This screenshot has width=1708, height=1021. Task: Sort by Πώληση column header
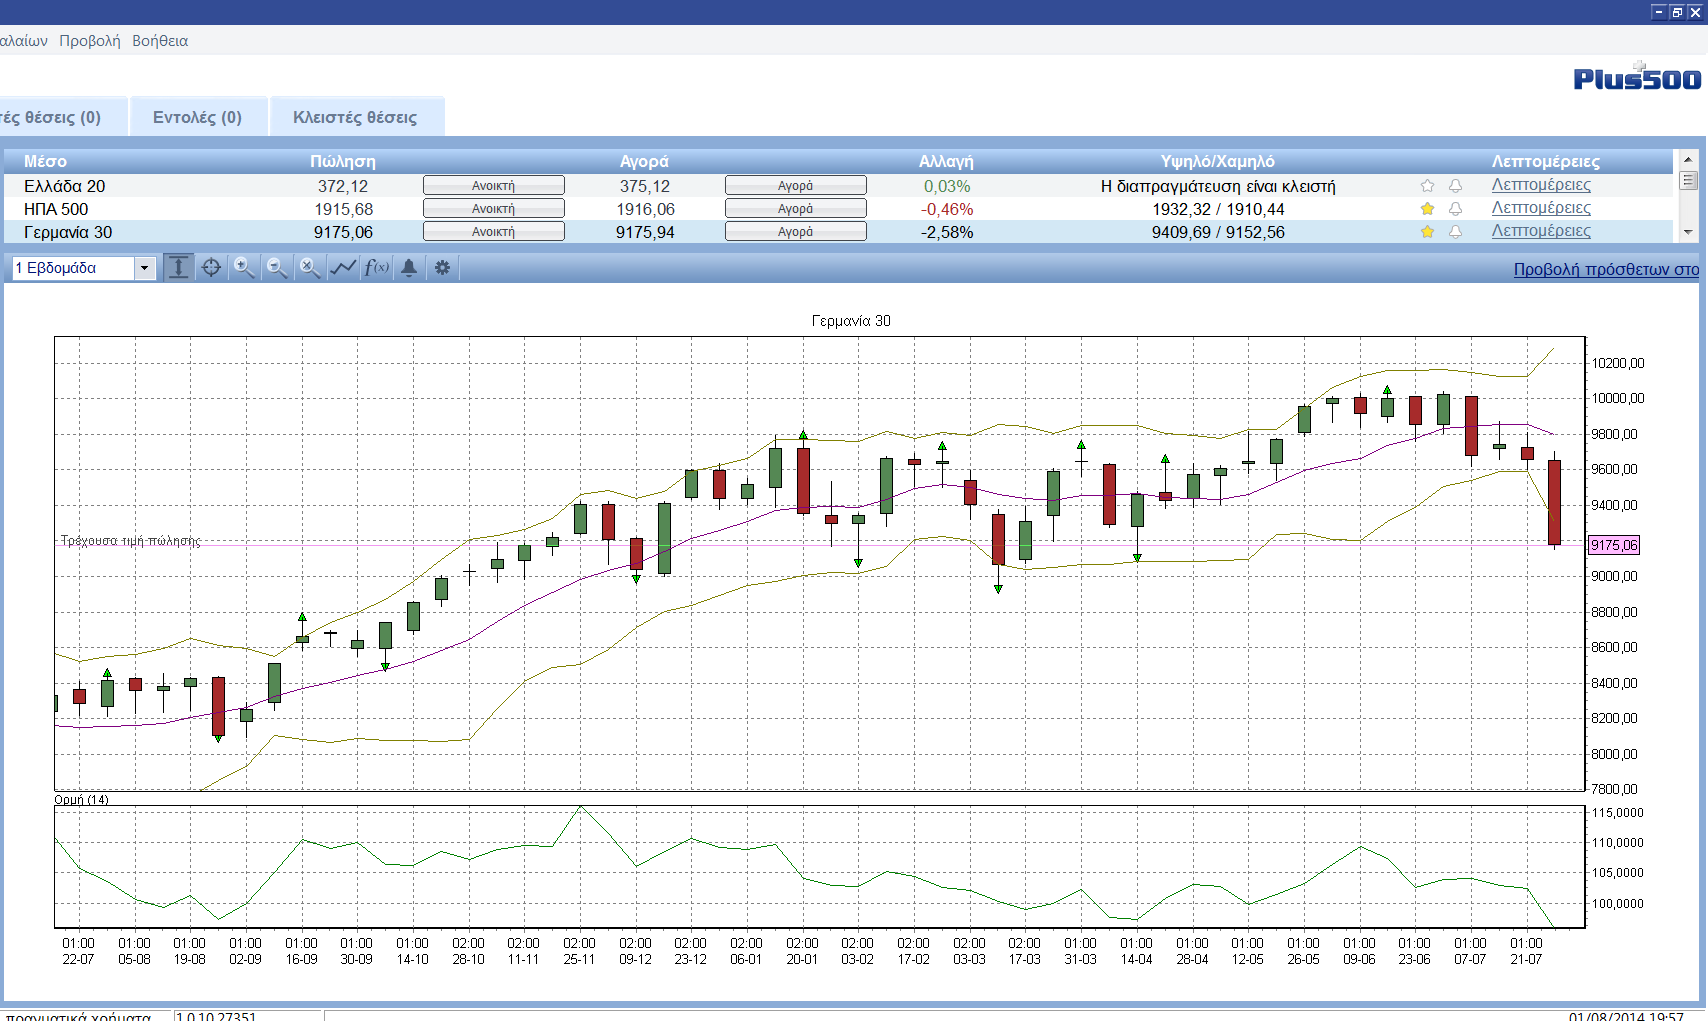pos(343,161)
